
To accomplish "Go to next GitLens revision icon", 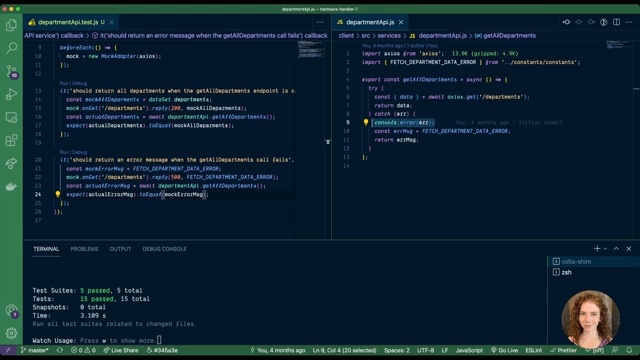I will (x=591, y=22).
